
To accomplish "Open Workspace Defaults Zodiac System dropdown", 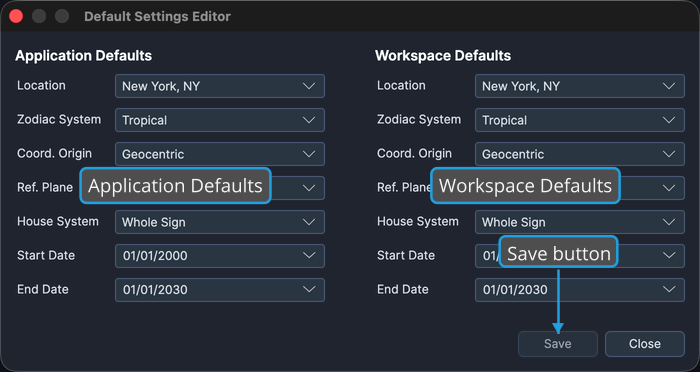I will pyautogui.click(x=579, y=120).
